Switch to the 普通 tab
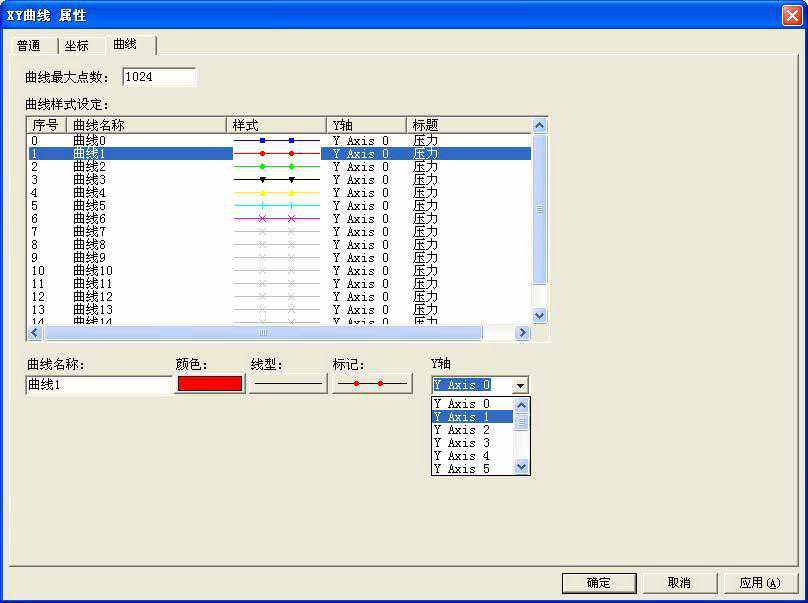The width and height of the screenshot is (808, 603). click(x=29, y=46)
